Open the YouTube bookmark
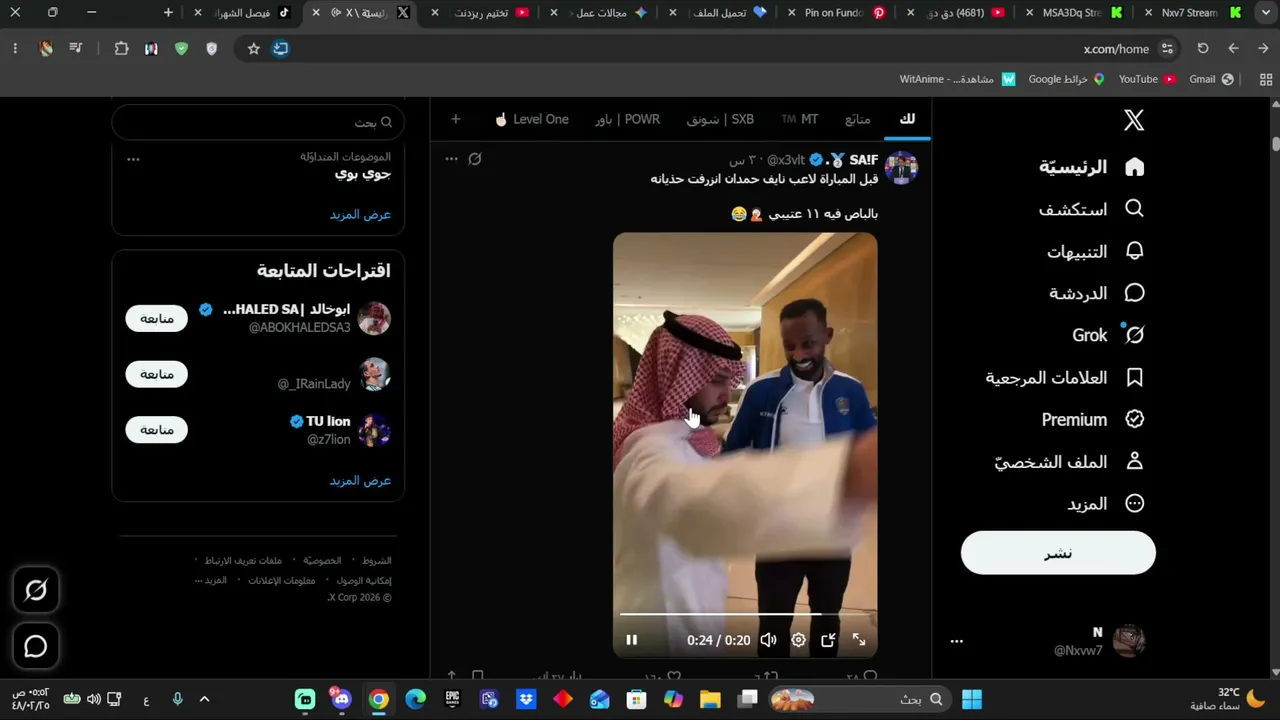The height and width of the screenshot is (720, 1280). click(x=1148, y=79)
